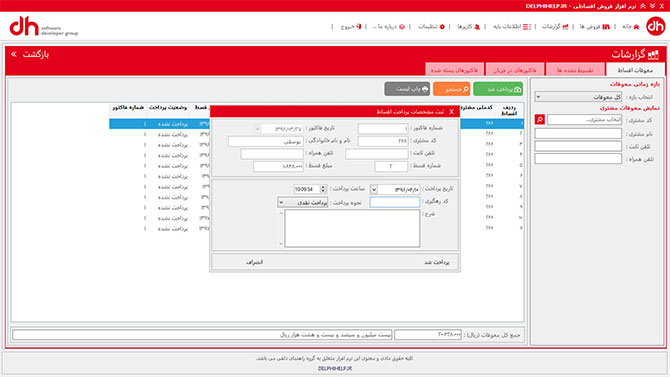
Task: Click the dialog تلفن همراه field
Action: [x=272, y=153]
